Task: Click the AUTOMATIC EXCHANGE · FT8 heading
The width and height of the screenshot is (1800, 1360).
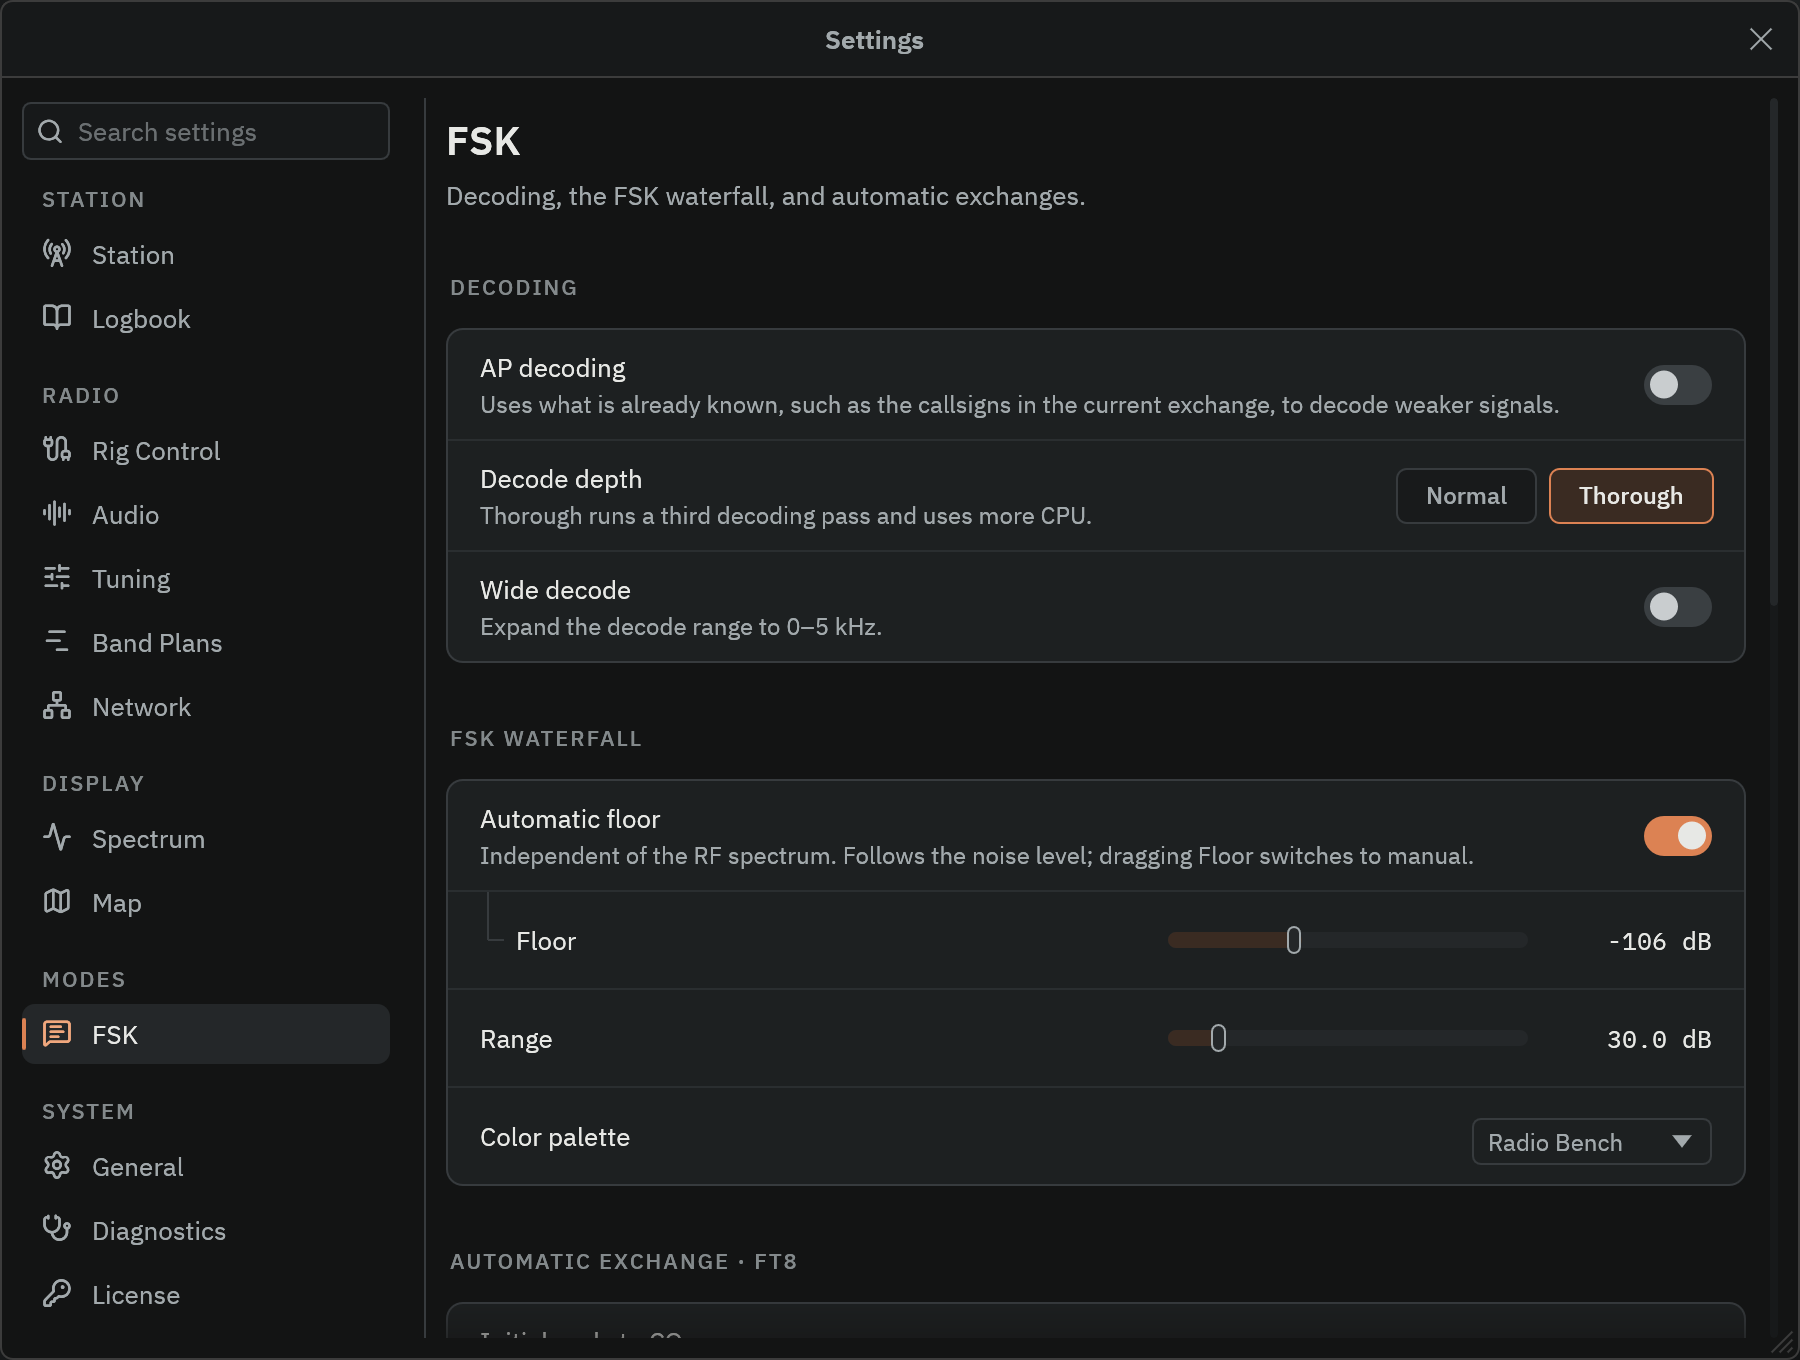Action: pyautogui.click(x=623, y=1261)
